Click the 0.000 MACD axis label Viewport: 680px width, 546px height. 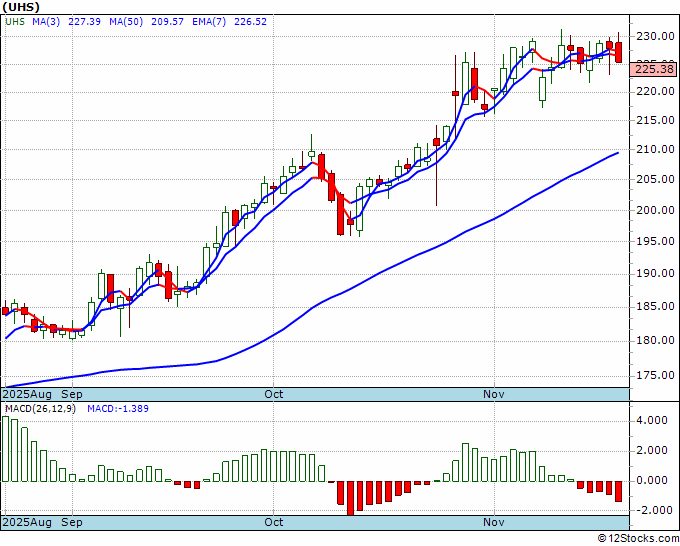[x=652, y=481]
